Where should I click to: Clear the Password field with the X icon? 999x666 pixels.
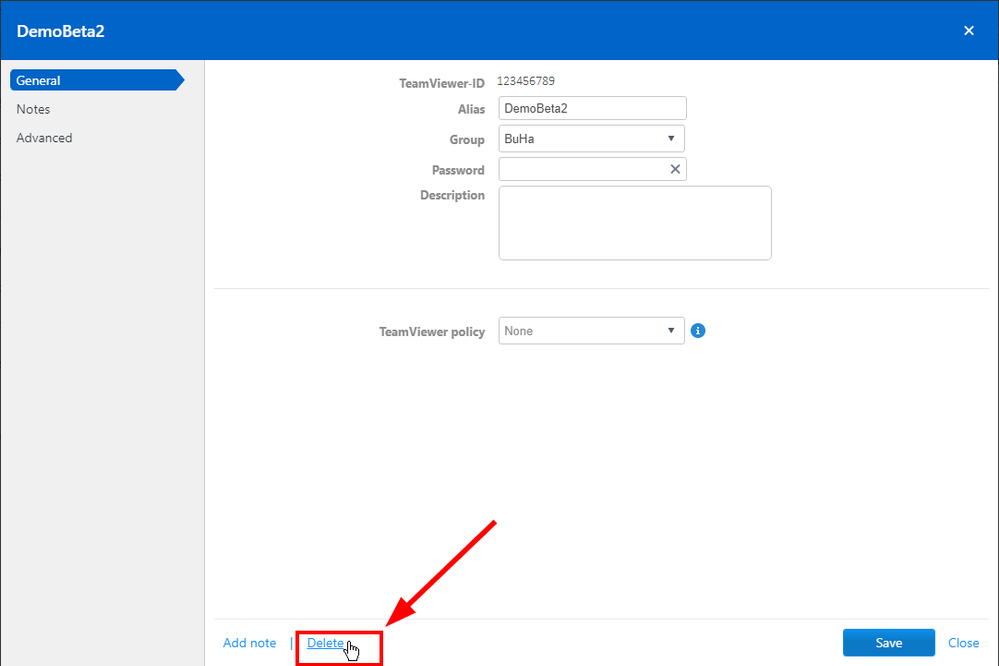(675, 169)
